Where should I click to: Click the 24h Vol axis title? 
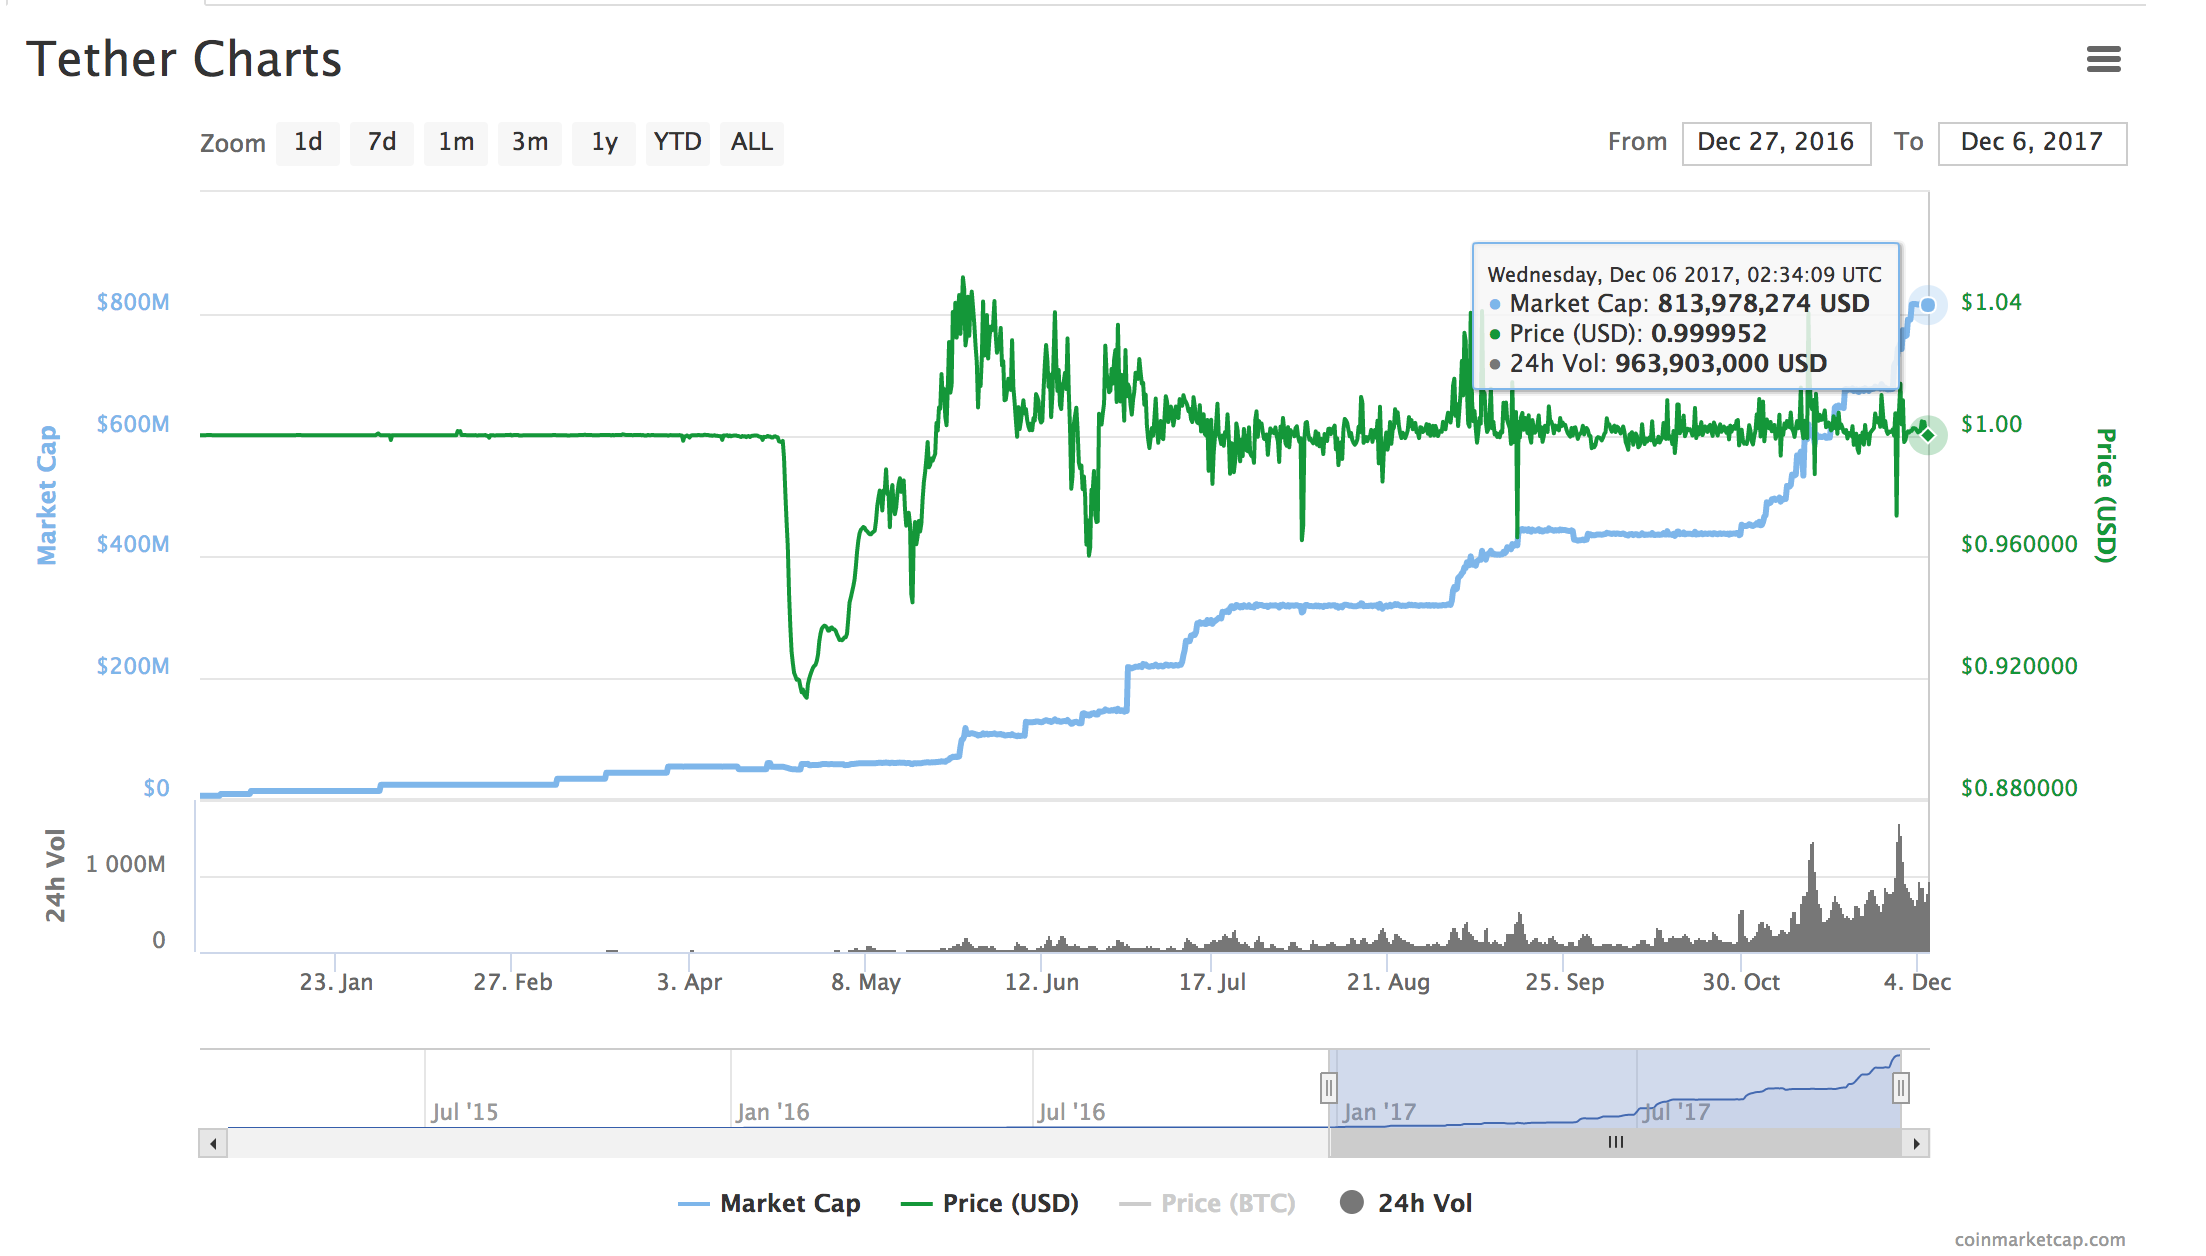55,875
